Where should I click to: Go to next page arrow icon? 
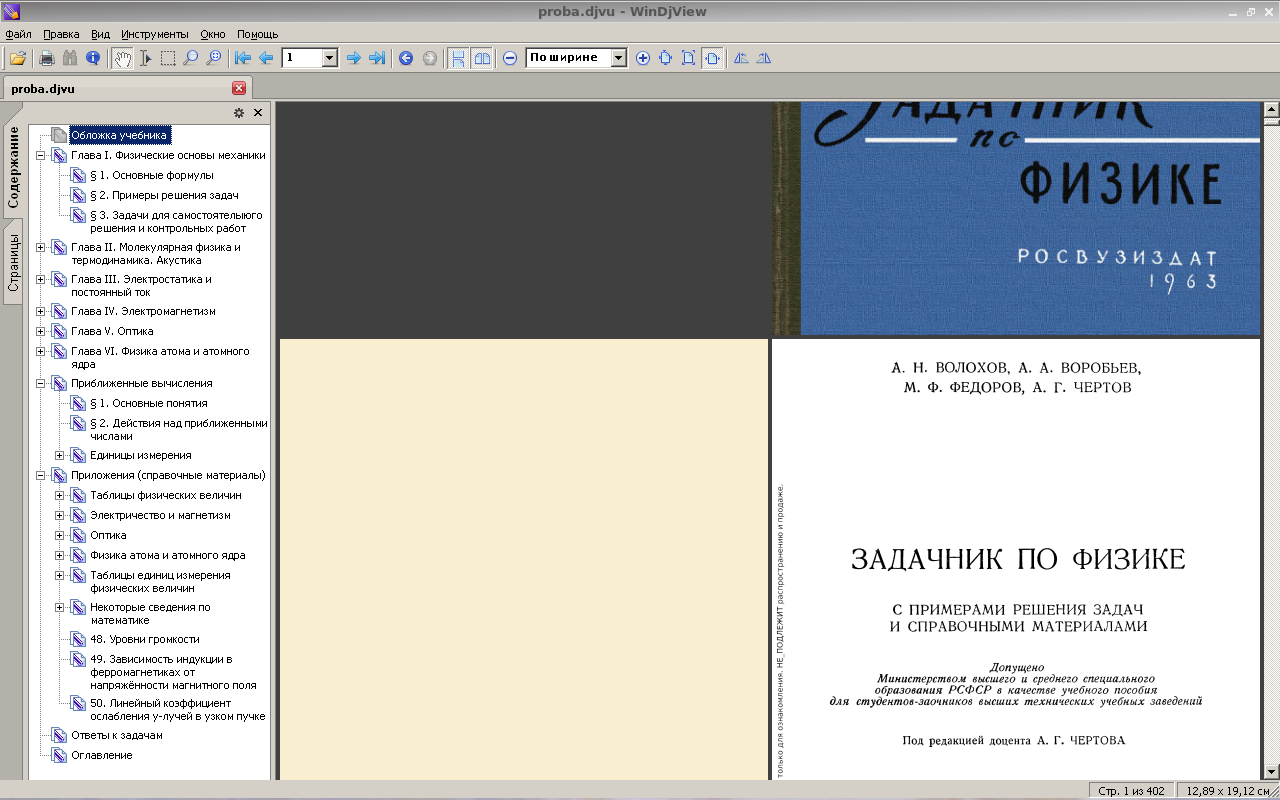353,58
